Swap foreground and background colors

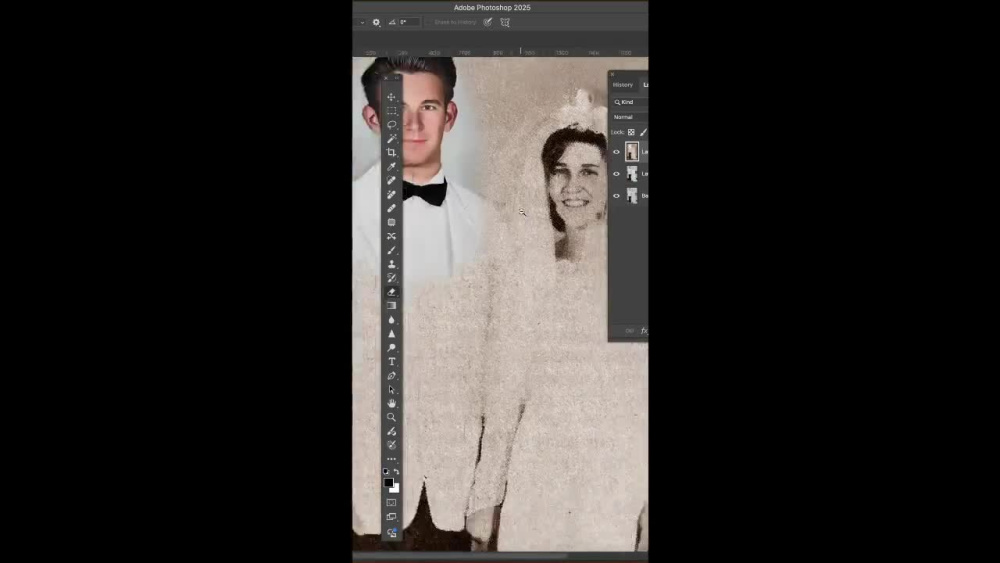(x=397, y=472)
